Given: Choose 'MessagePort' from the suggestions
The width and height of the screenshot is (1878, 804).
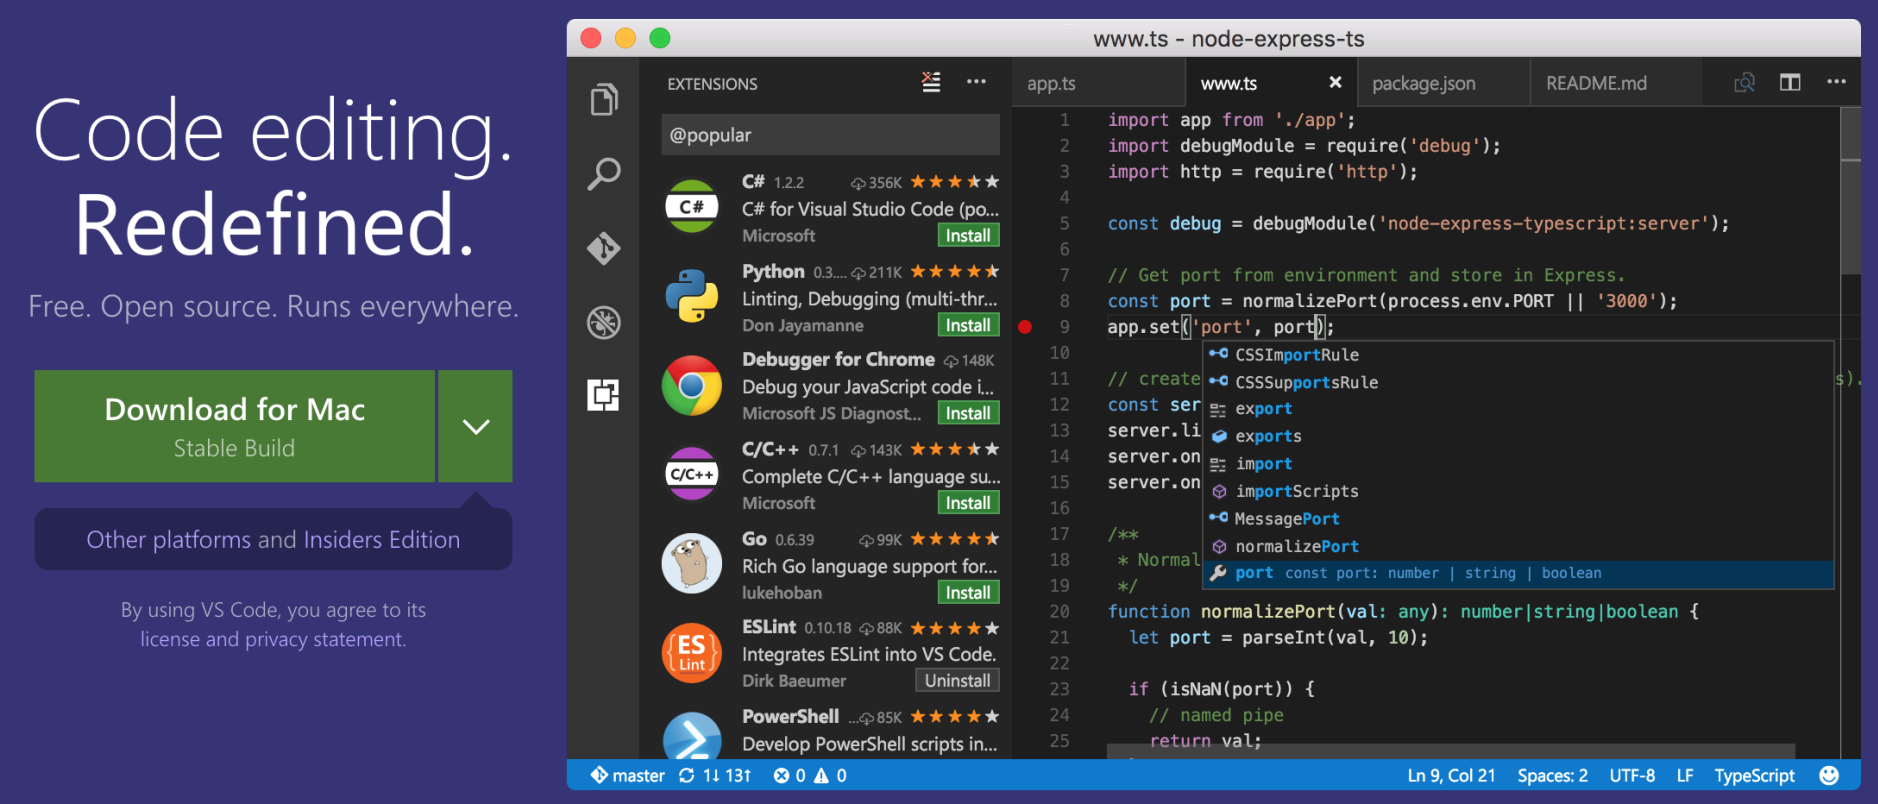Looking at the screenshot, I should [1518, 518].
